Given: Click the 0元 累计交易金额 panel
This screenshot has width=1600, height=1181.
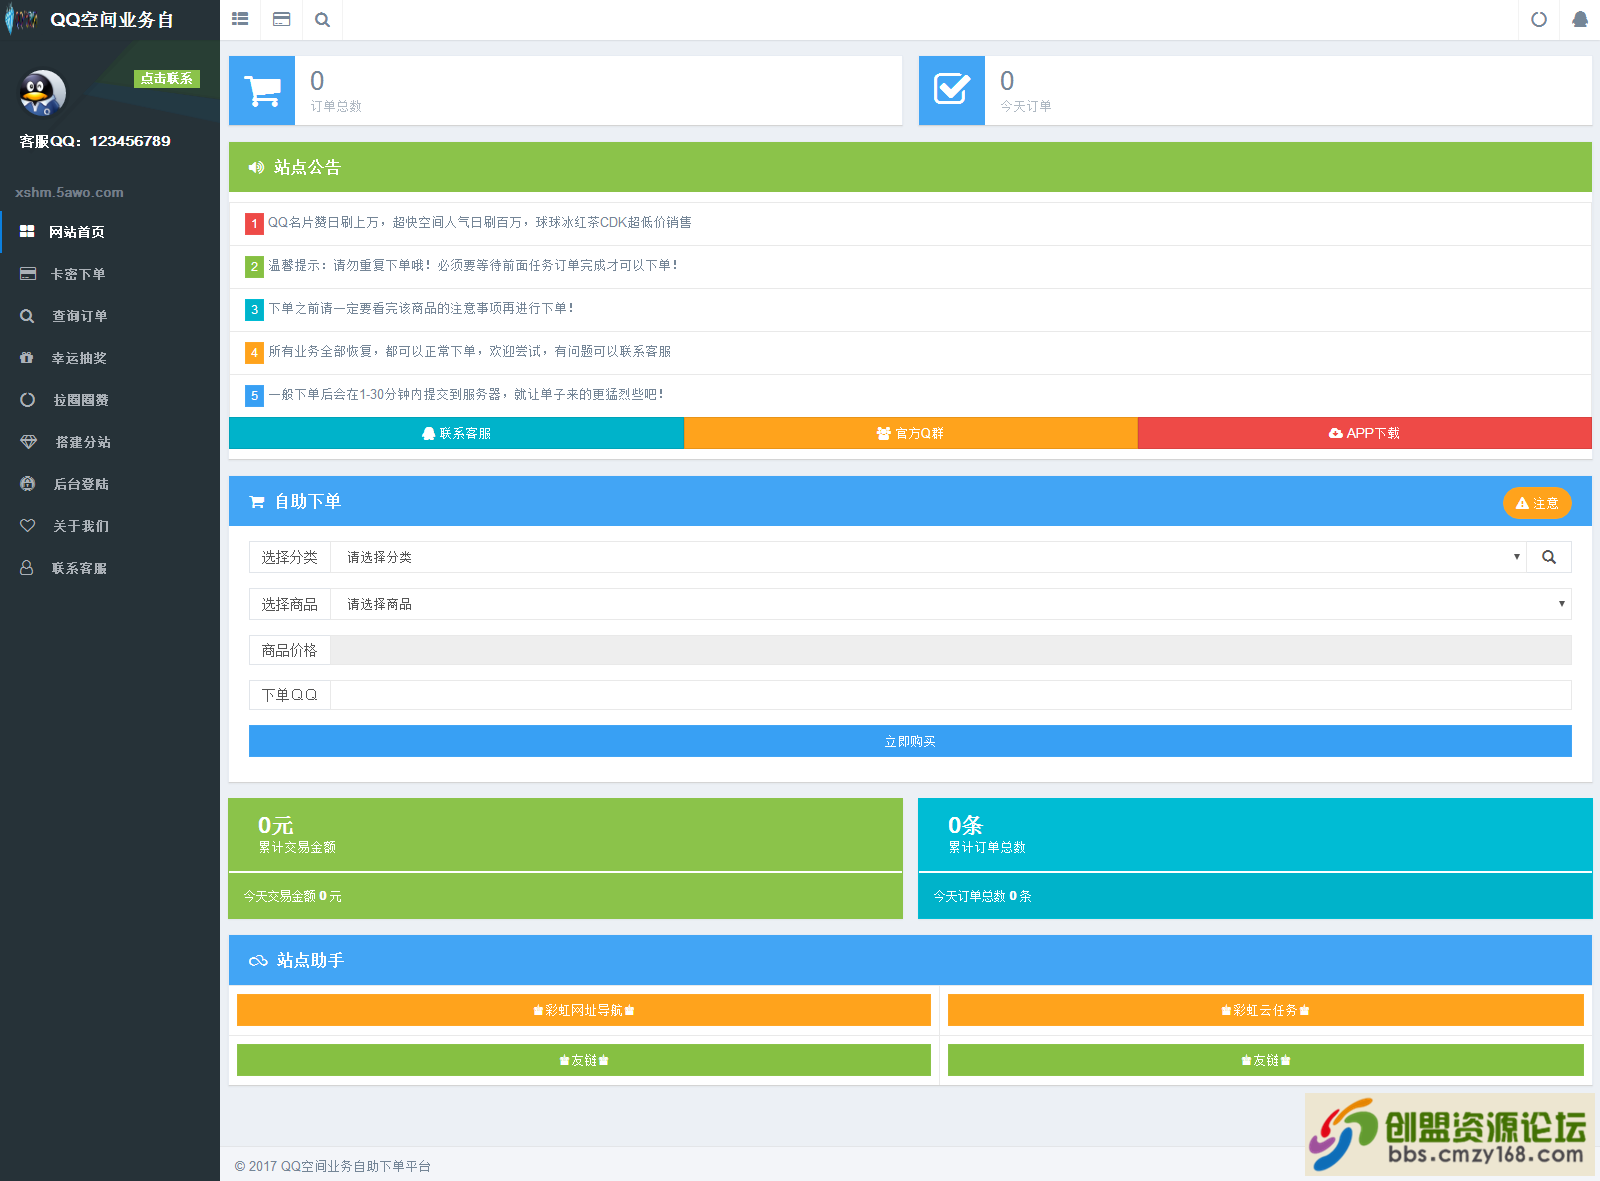Looking at the screenshot, I should (566, 835).
